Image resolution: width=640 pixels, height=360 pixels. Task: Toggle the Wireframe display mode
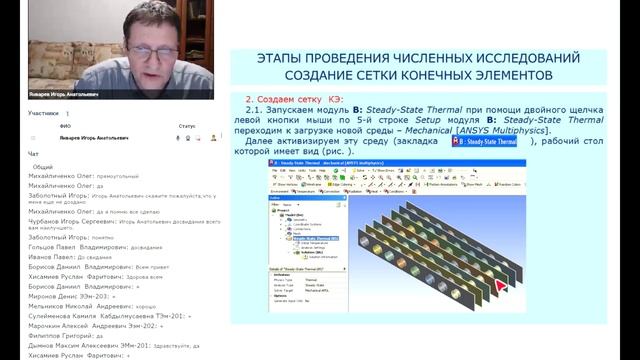311,184
